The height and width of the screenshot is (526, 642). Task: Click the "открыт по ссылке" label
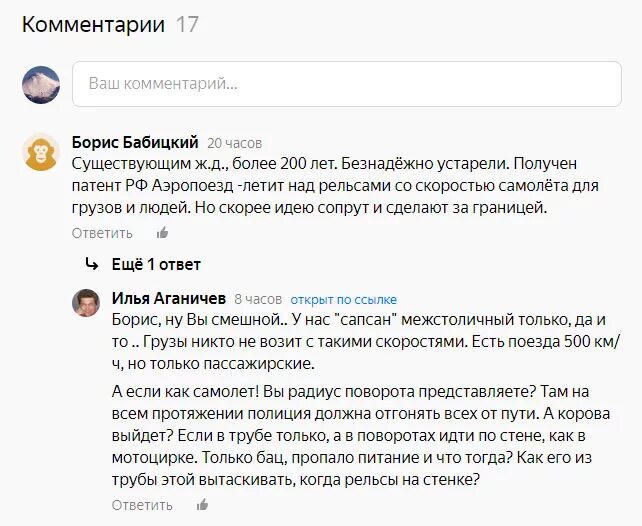pos(343,299)
